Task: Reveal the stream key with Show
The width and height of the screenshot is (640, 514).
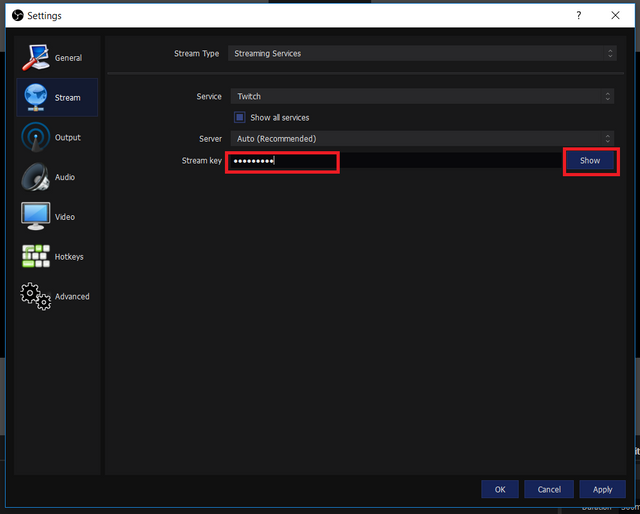Action: coord(590,160)
